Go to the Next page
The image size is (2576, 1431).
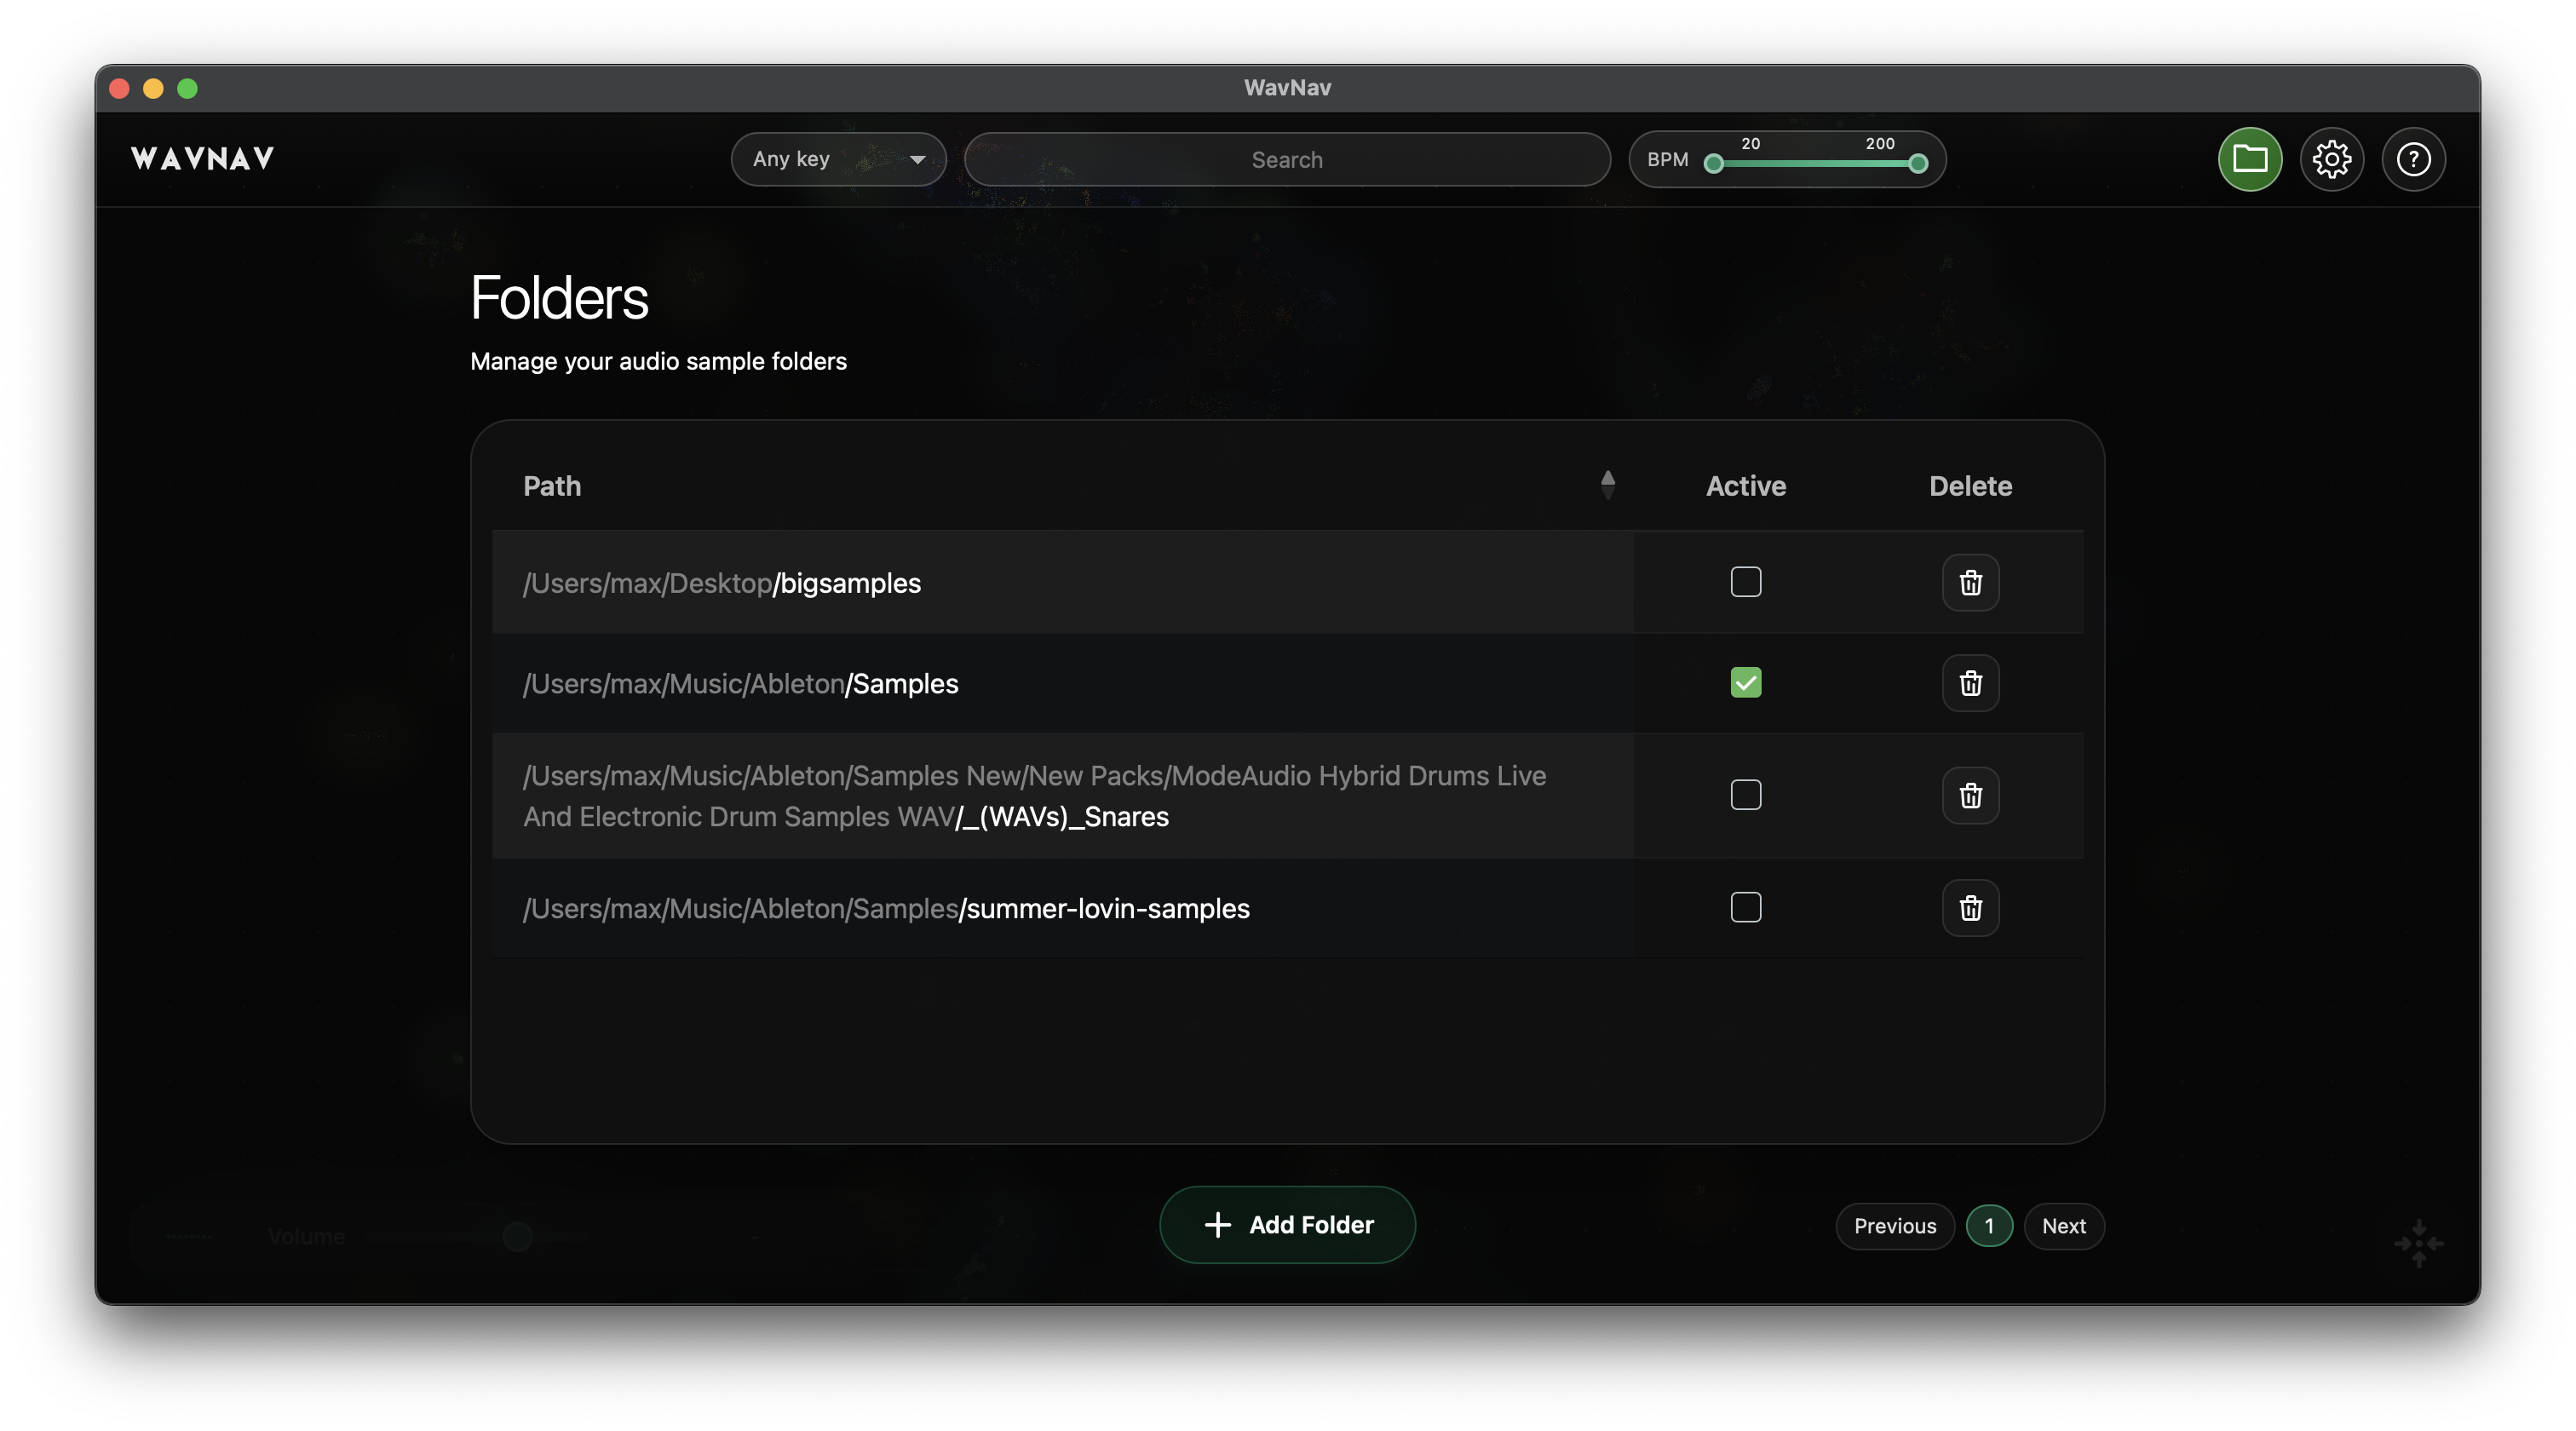2063,1226
